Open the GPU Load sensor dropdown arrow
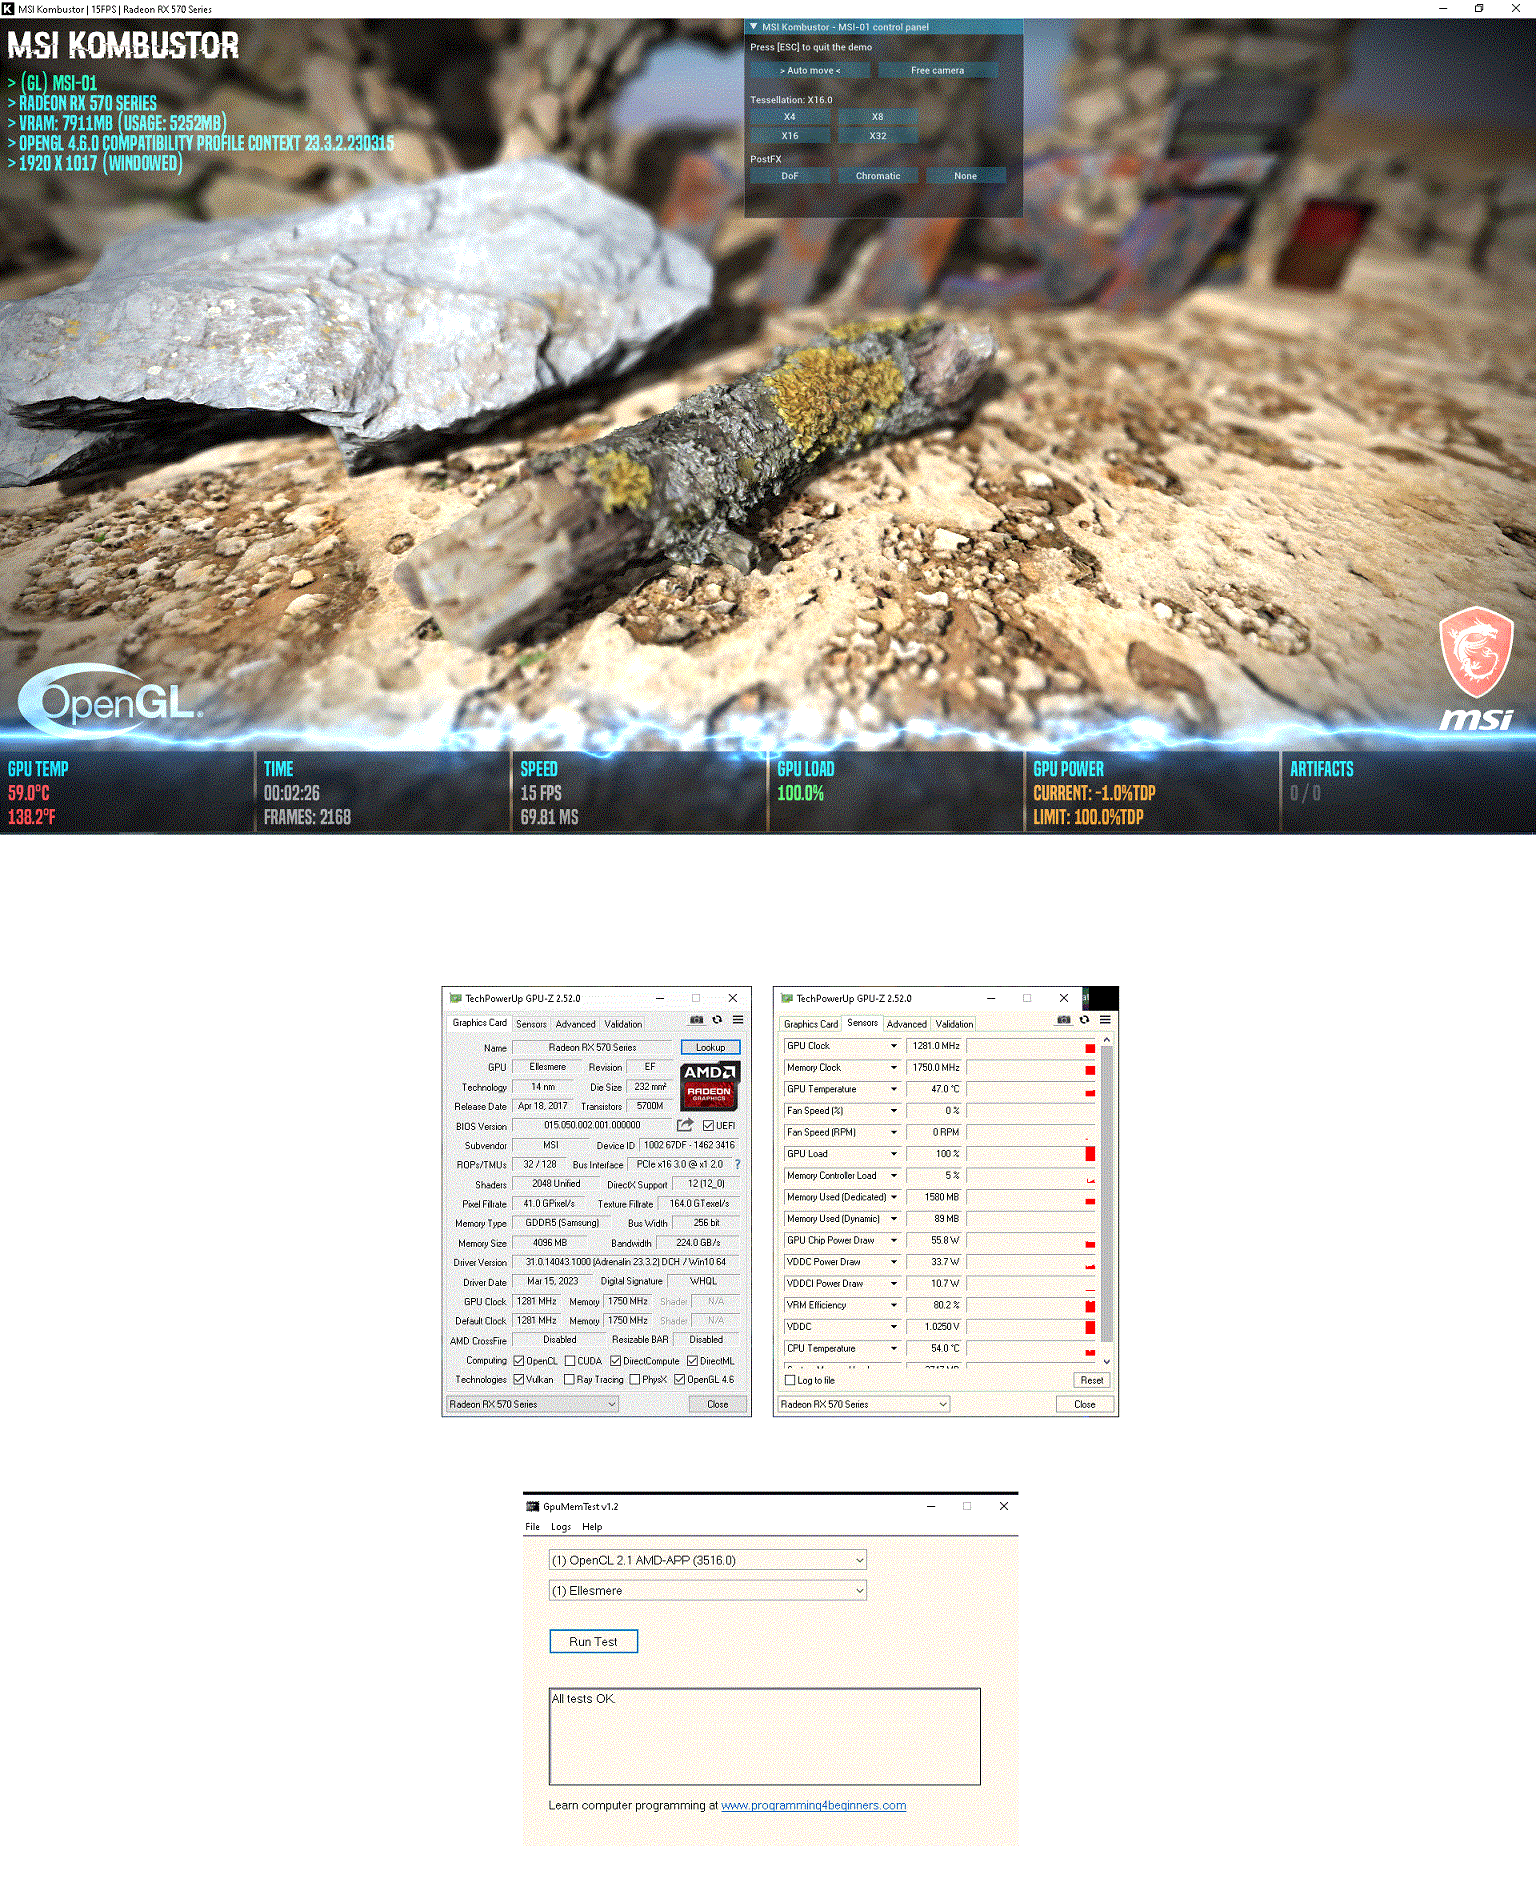The height and width of the screenshot is (1879, 1536). [x=894, y=1154]
